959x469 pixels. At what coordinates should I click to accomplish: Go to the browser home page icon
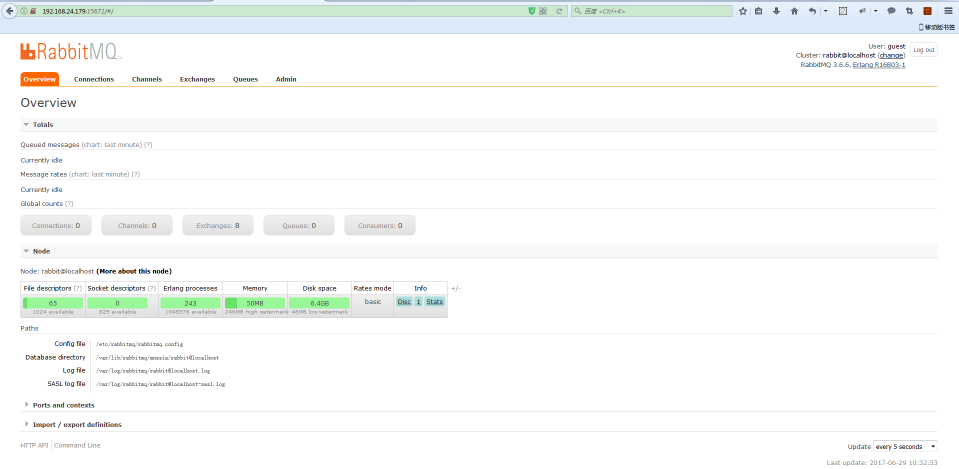794,11
